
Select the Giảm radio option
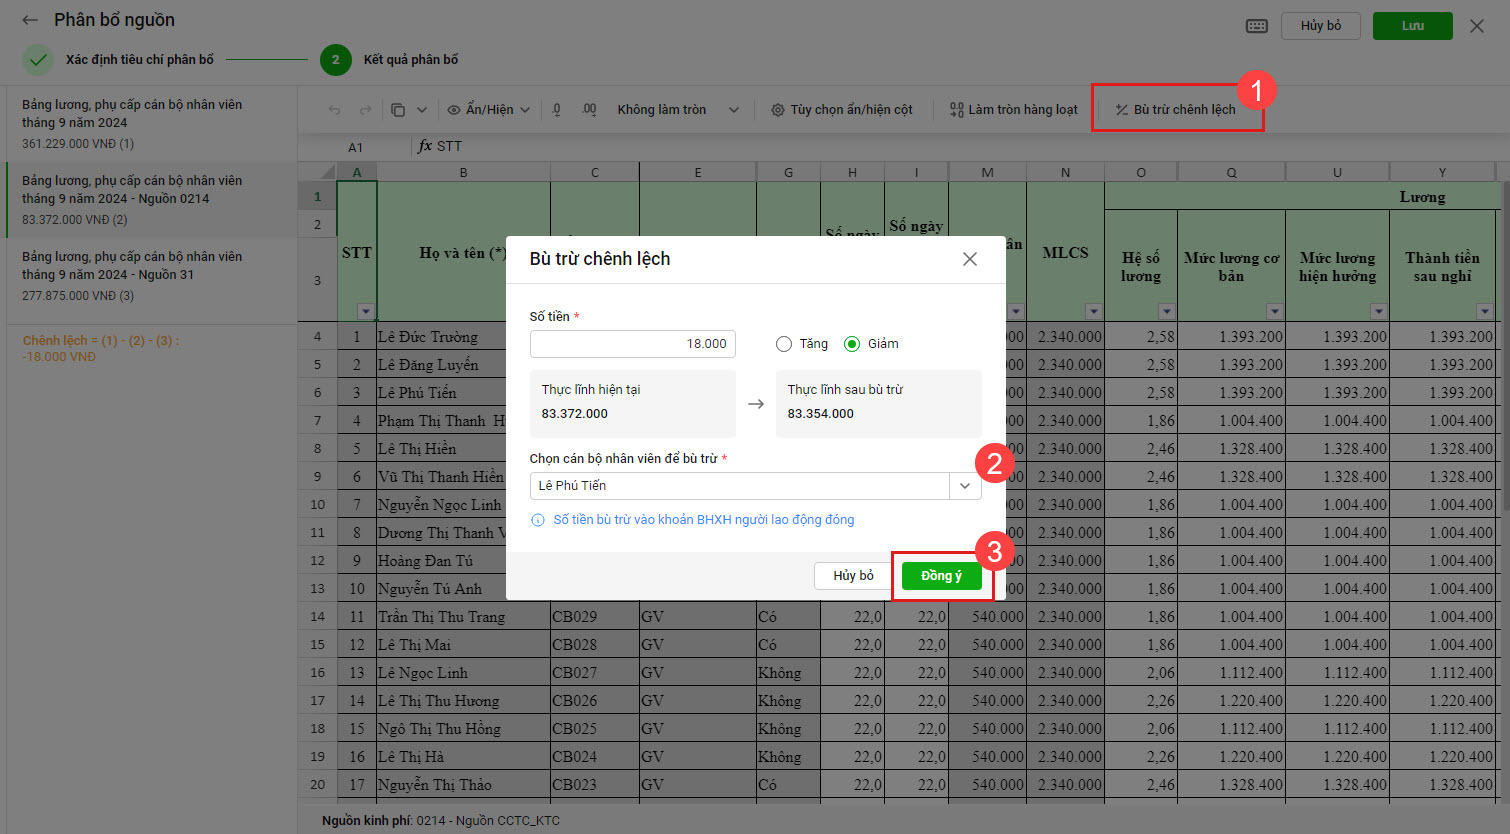click(x=852, y=344)
